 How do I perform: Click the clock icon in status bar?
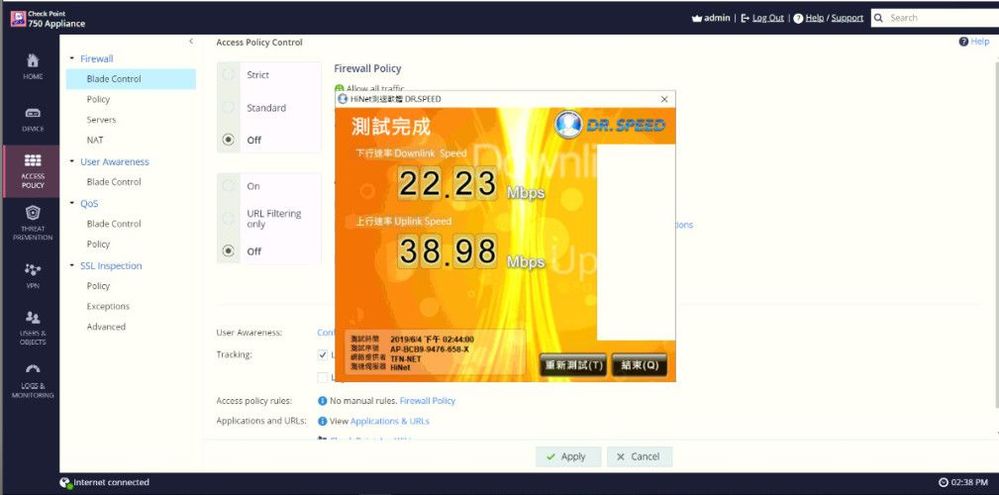[x=944, y=483]
